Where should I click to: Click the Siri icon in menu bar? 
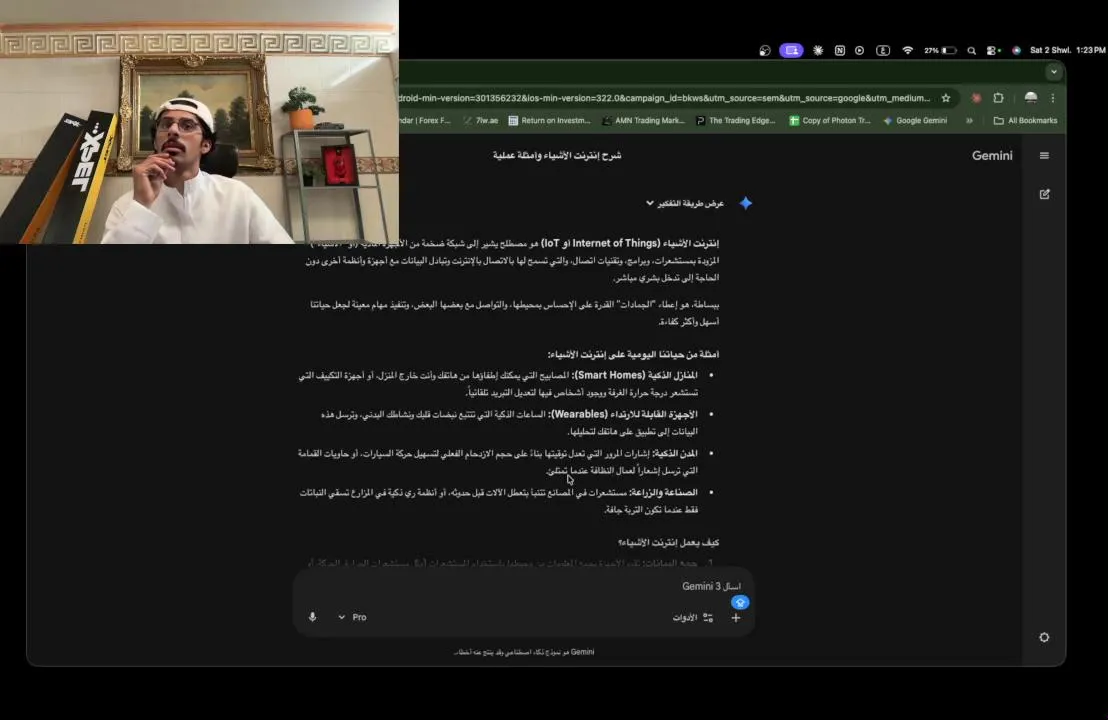point(1016,50)
